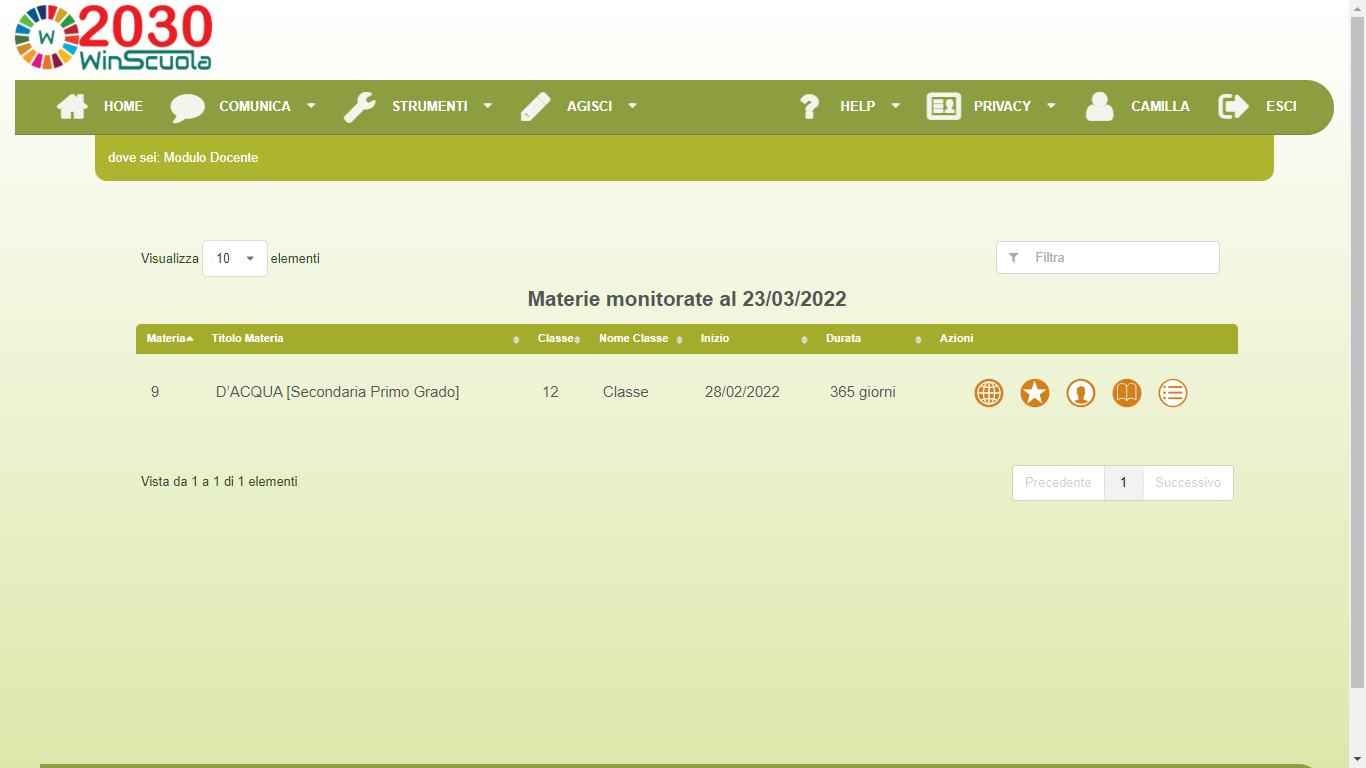
Task: Expand the AGISCI dropdown arrow
Action: pos(633,106)
